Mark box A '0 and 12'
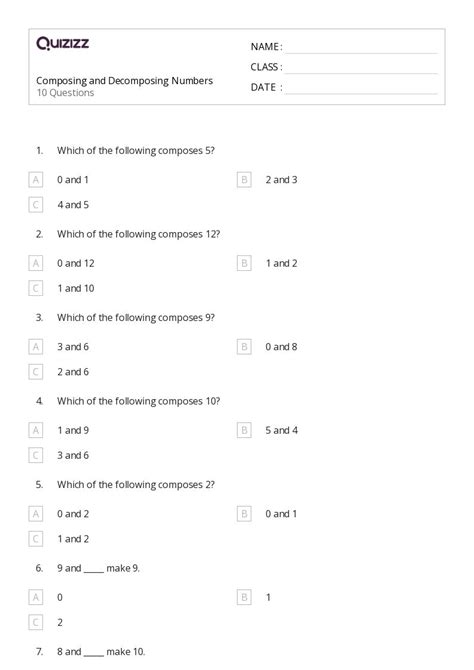The image size is (474, 670). (35, 263)
